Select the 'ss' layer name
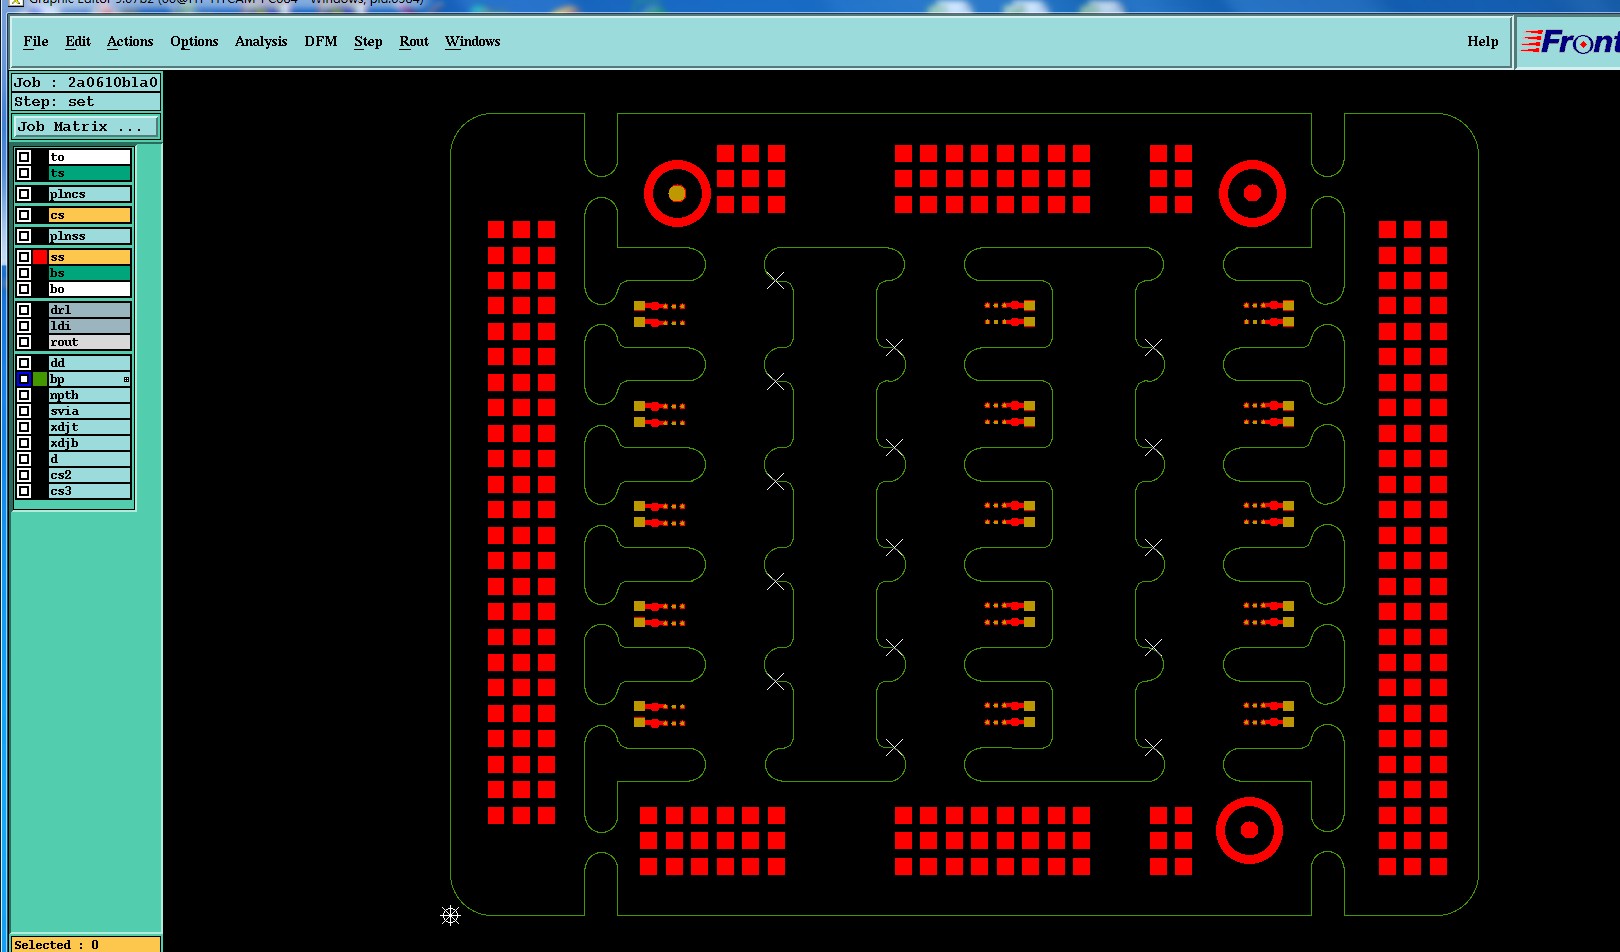Image resolution: width=1620 pixels, height=952 pixels. pyautogui.click(x=90, y=257)
